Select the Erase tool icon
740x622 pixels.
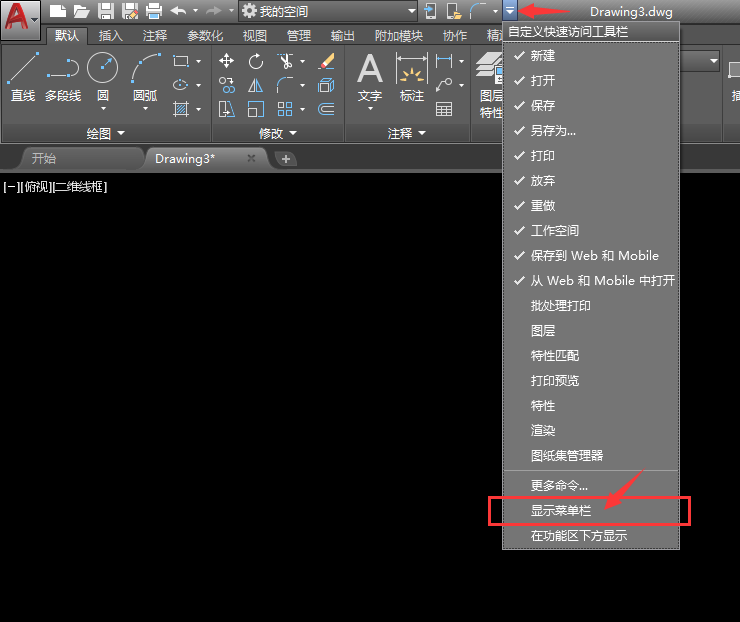point(326,61)
